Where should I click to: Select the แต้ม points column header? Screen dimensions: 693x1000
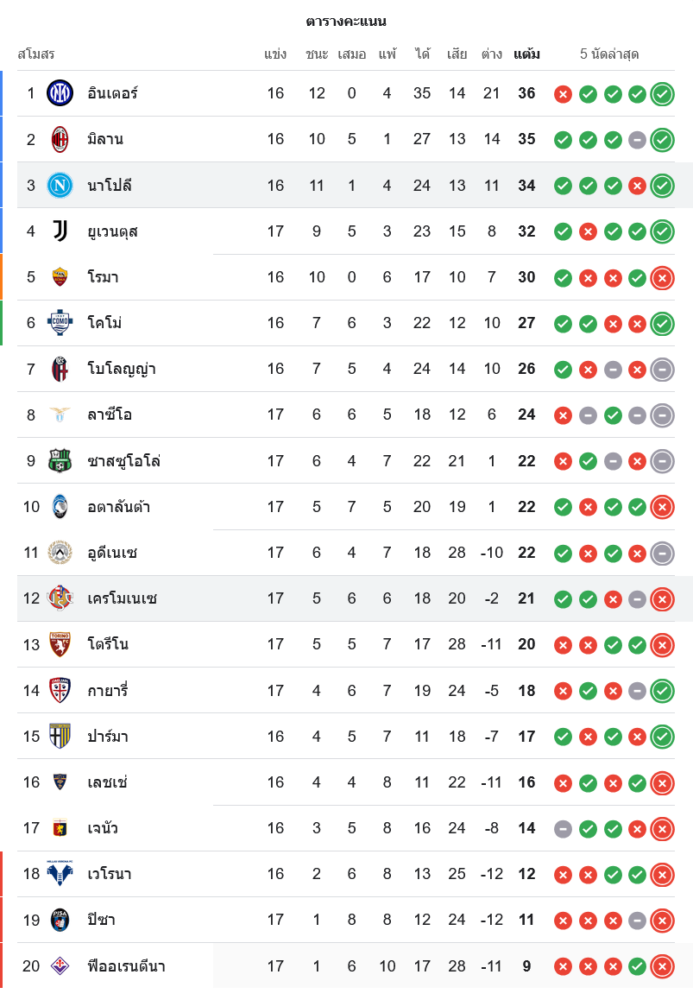point(527,54)
